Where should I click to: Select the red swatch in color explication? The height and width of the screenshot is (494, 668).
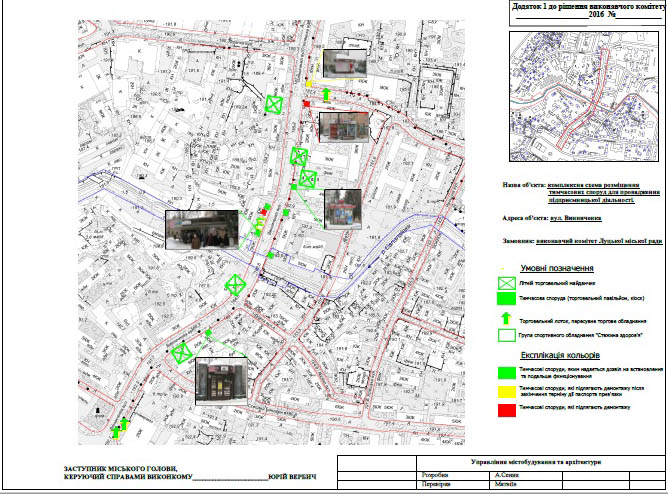[506, 407]
